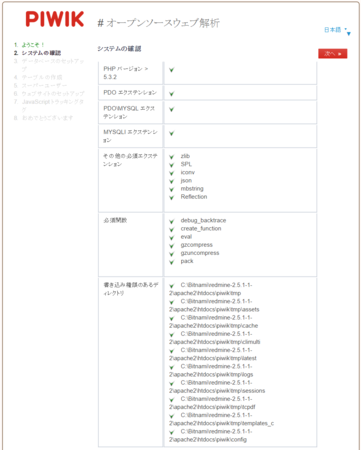Click check mark beside gzuncompress
Screen dimensions: 361x450
[172, 254]
